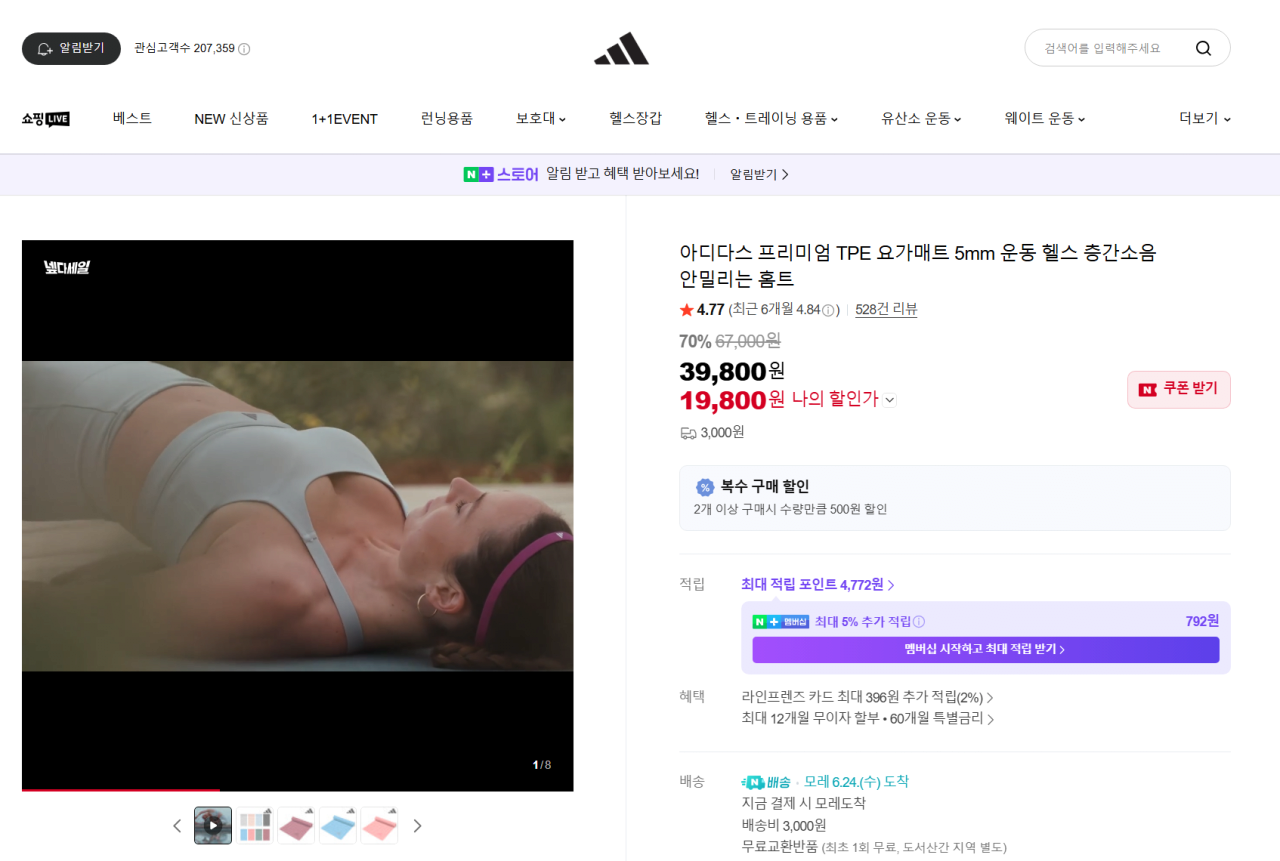Select the color chart thumbnail
The width and height of the screenshot is (1280, 861).
click(255, 826)
